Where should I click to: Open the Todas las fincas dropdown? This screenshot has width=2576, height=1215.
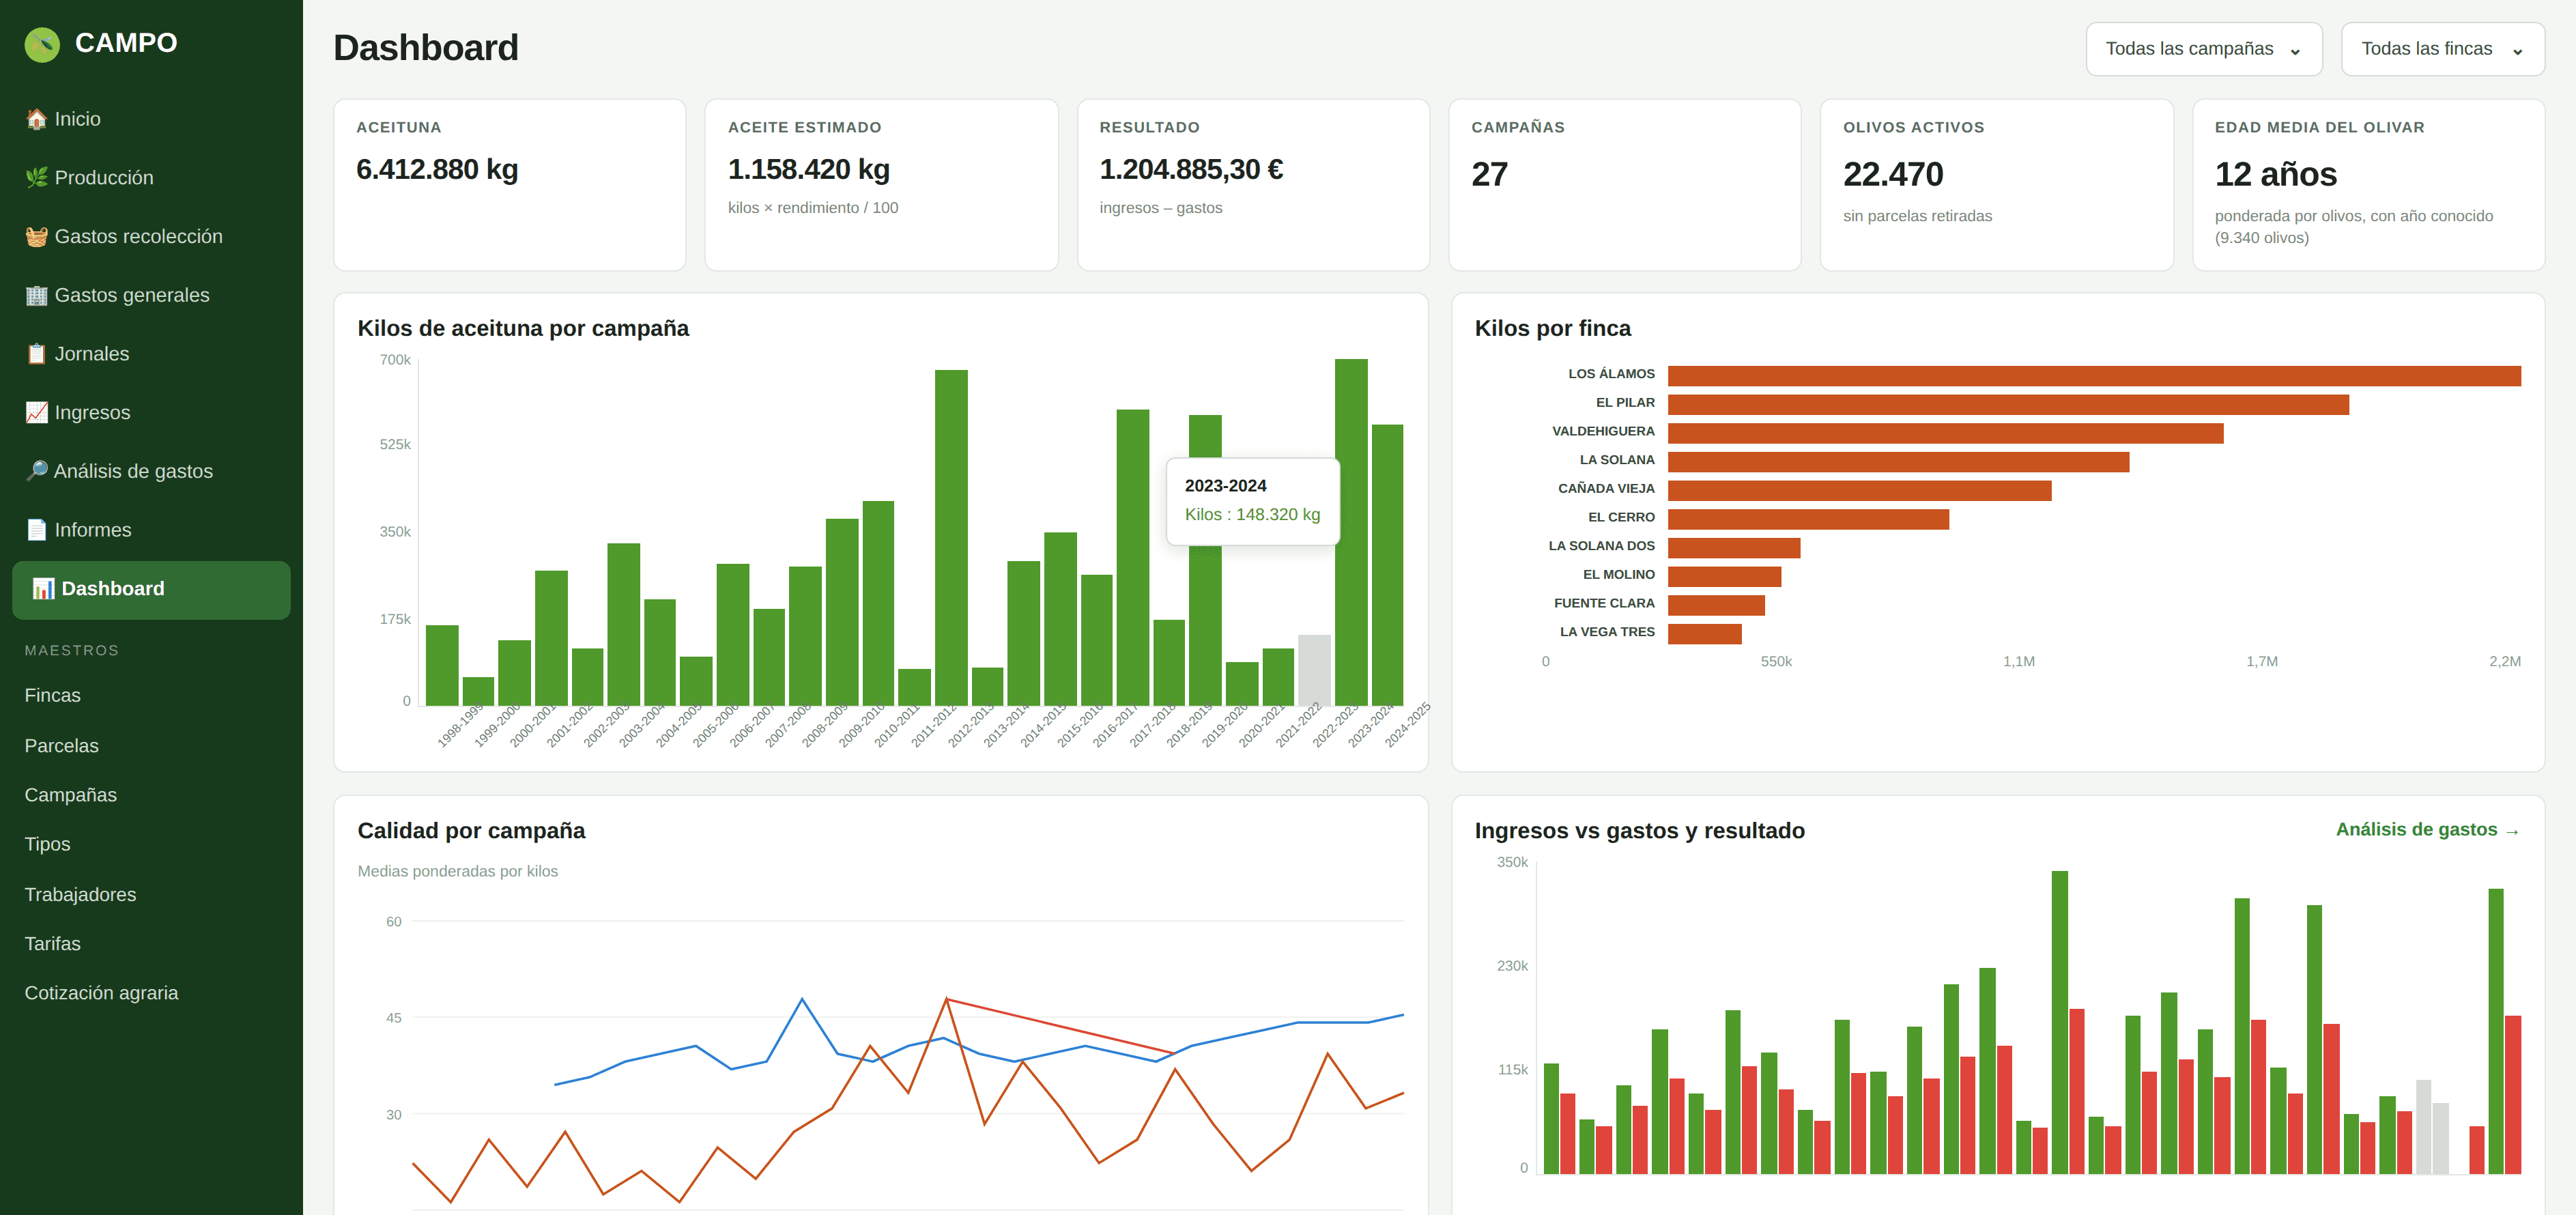pos(2442,49)
